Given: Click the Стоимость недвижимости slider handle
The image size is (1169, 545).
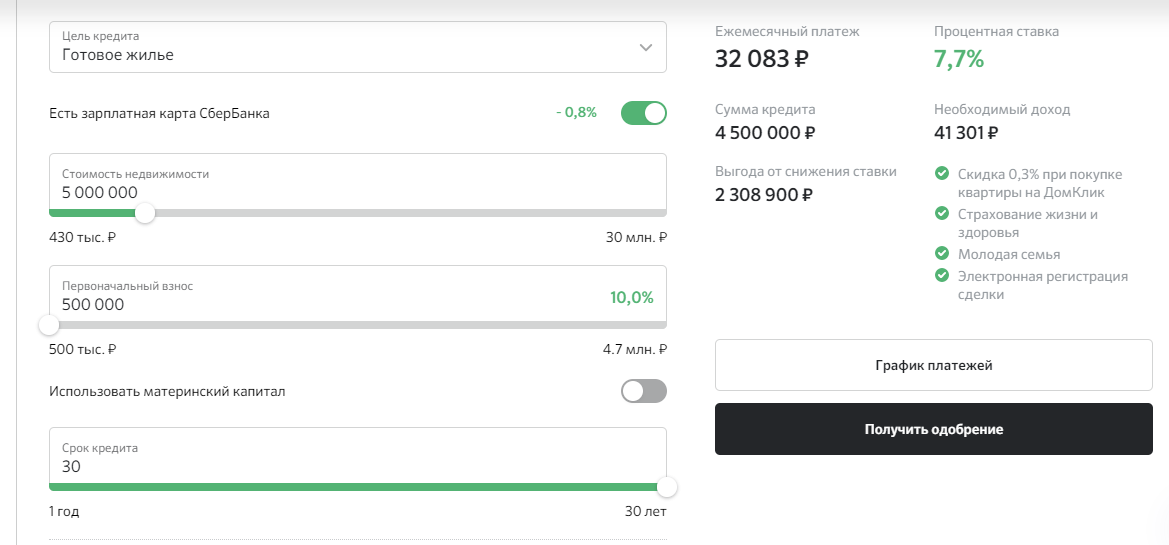Looking at the screenshot, I should pyautogui.click(x=145, y=213).
